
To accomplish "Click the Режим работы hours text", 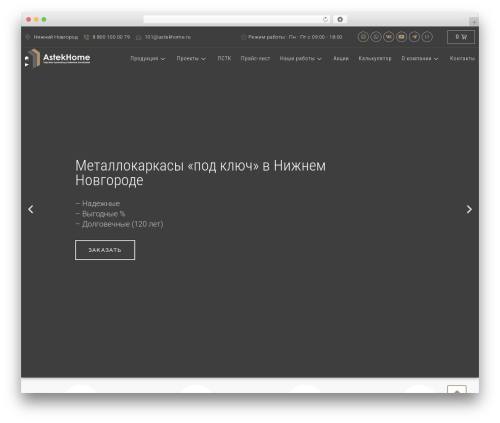I will (x=295, y=37).
